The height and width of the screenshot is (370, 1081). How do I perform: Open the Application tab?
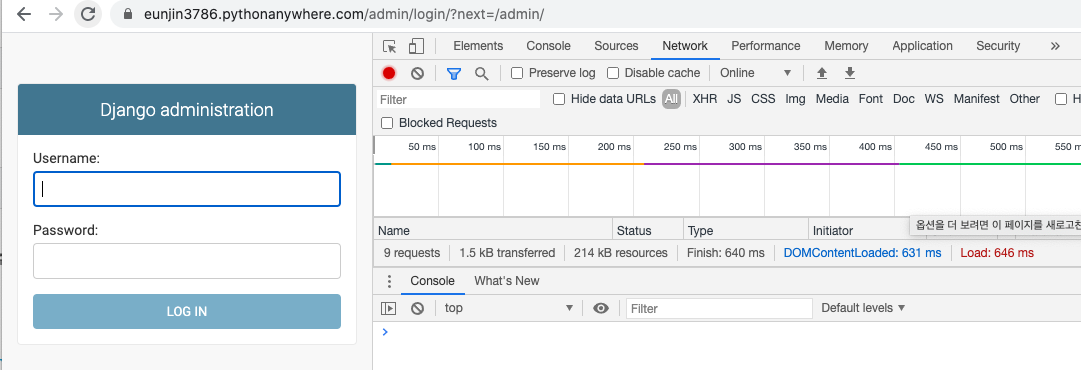coord(922,46)
